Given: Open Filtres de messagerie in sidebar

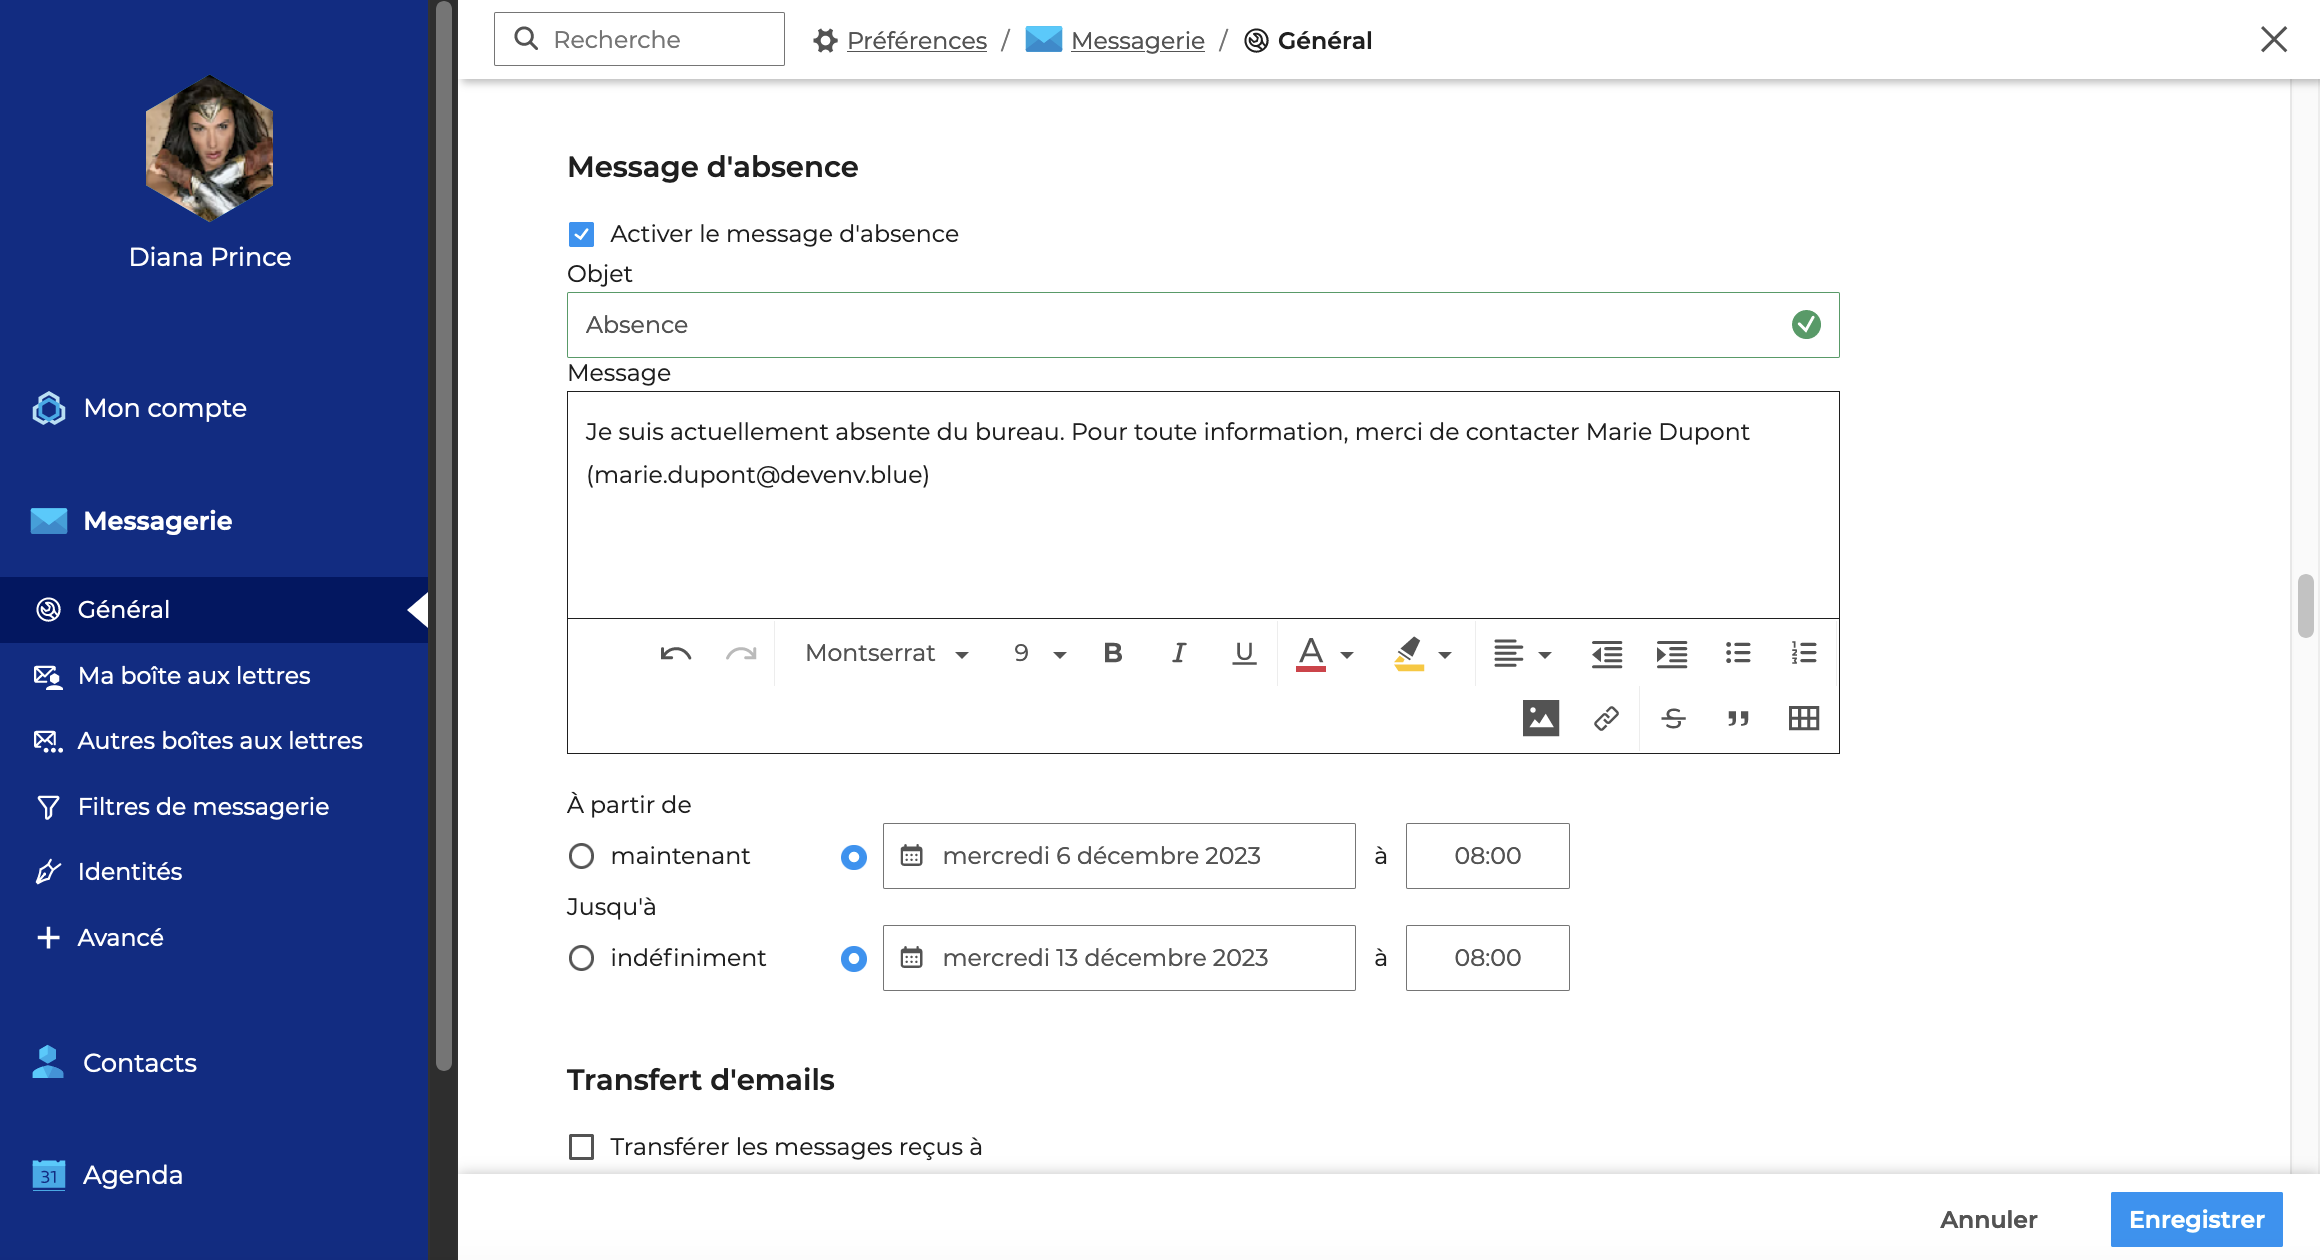Looking at the screenshot, I should [x=203, y=806].
